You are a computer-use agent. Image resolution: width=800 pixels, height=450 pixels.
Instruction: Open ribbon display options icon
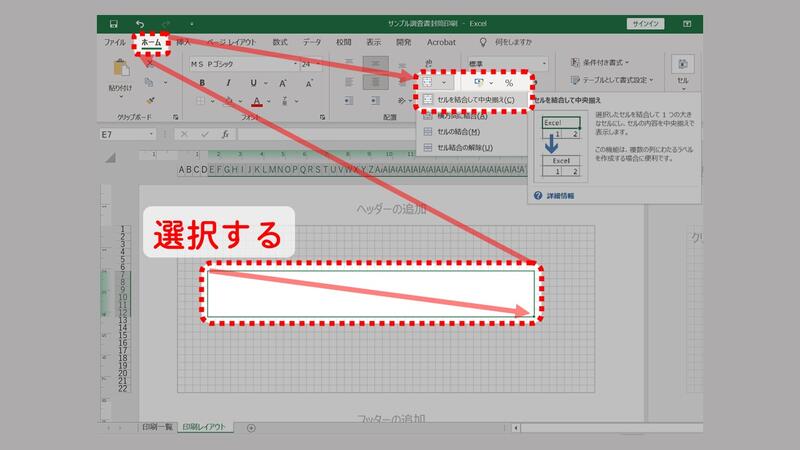[x=687, y=23]
